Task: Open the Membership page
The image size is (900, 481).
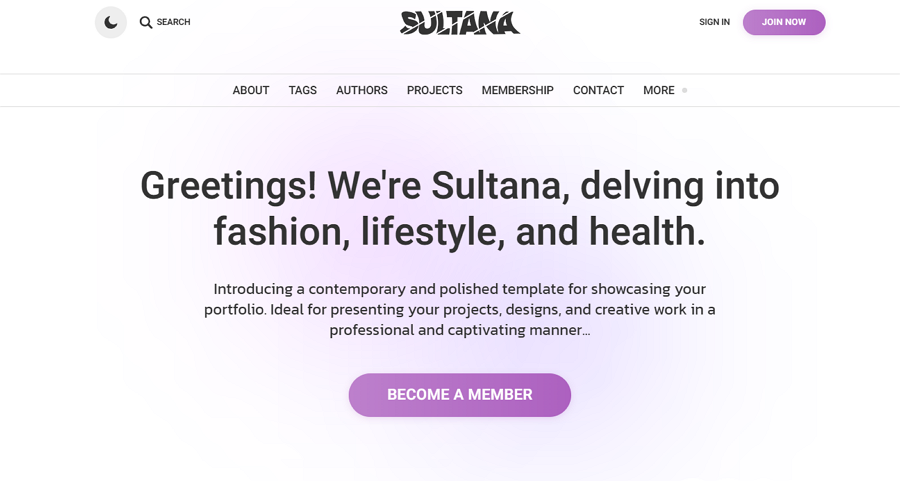Action: click(x=517, y=90)
